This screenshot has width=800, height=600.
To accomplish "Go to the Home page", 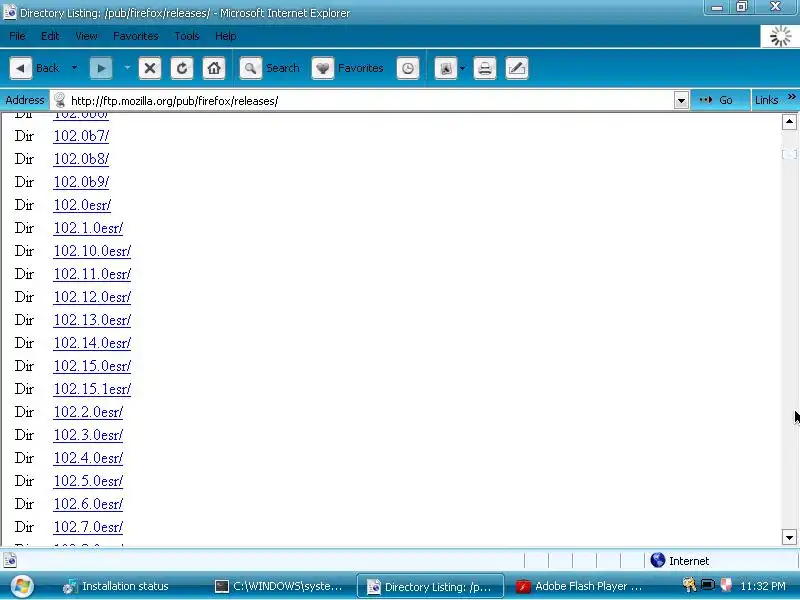I will click(x=214, y=68).
